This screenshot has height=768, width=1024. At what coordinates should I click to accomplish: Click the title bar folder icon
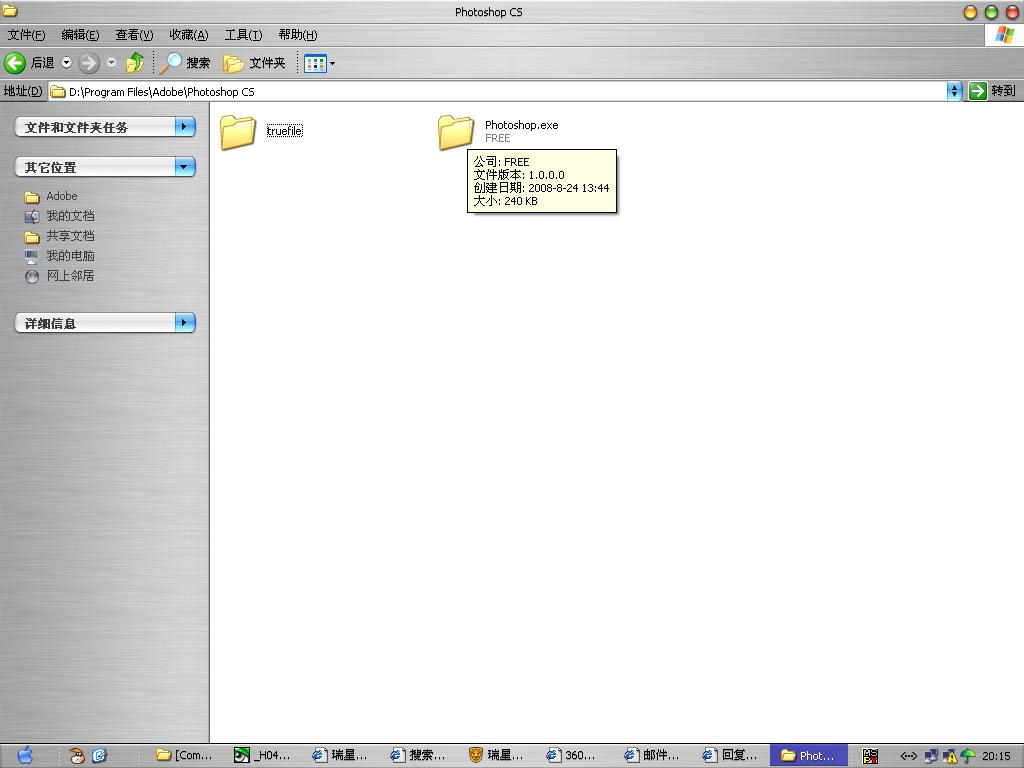[x=10, y=11]
